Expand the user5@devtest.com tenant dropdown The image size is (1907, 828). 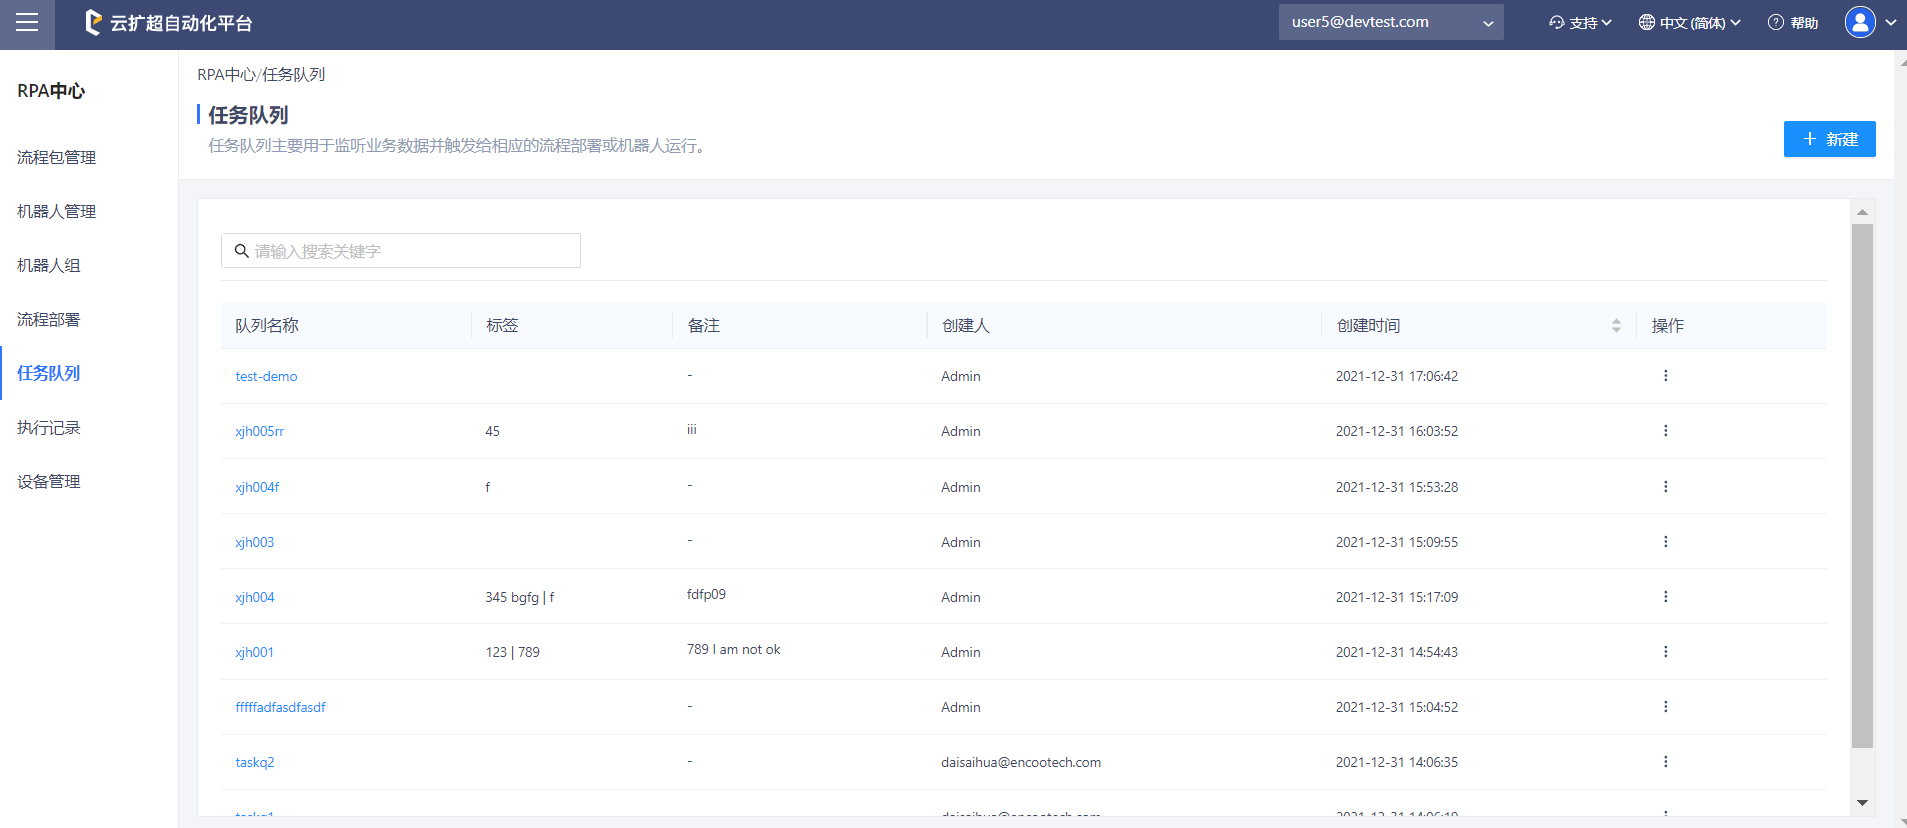coord(1391,22)
